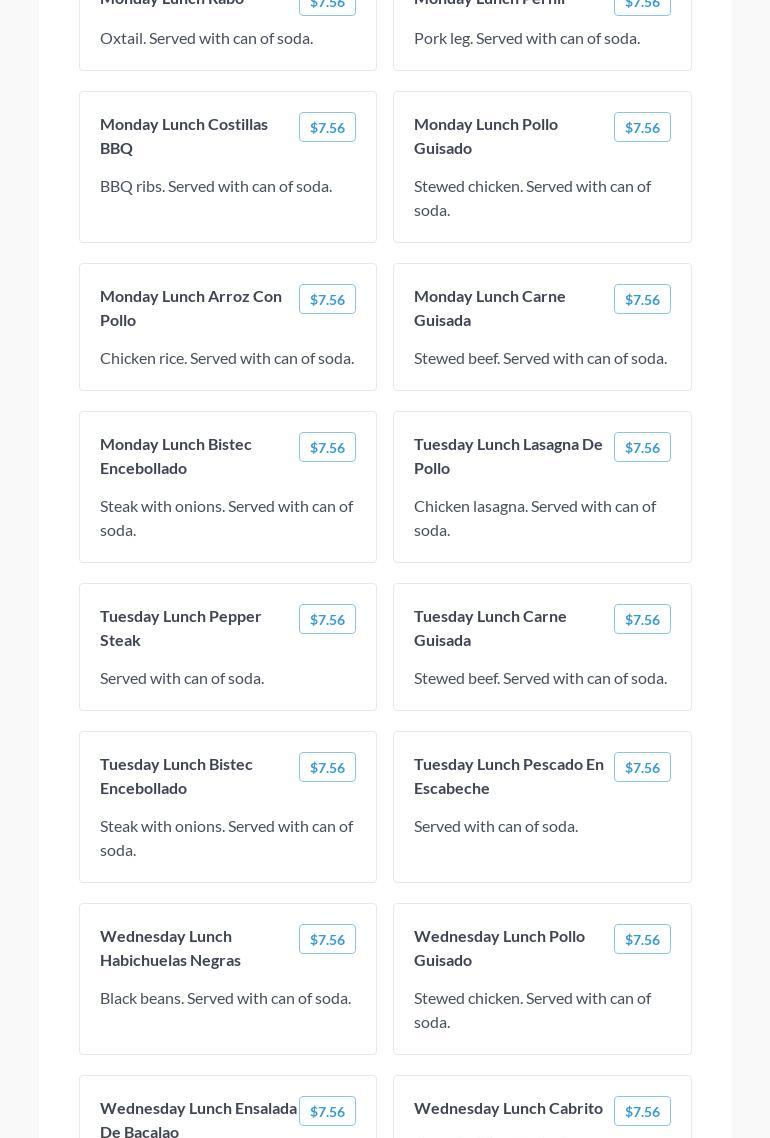This screenshot has width=770, height=1138.
Task: Click the price button for Monday Lunch Costillas BBQ
Action: pos(327,127)
